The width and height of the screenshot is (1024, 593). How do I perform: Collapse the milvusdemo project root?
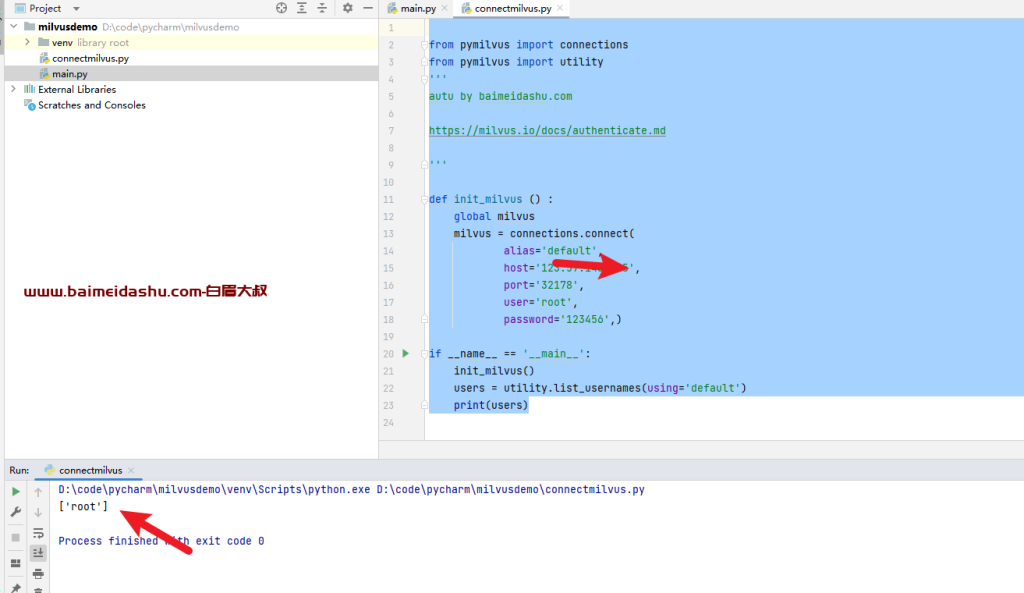click(13, 27)
